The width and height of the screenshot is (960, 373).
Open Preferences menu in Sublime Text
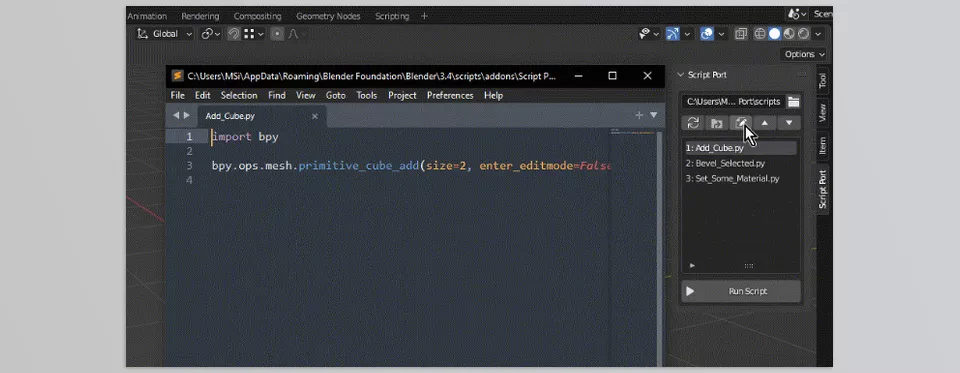coord(450,96)
